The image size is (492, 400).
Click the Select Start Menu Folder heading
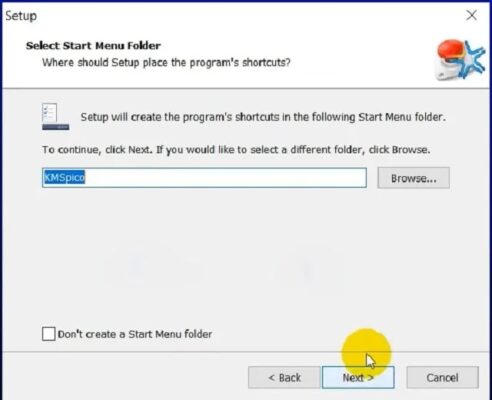93,46
